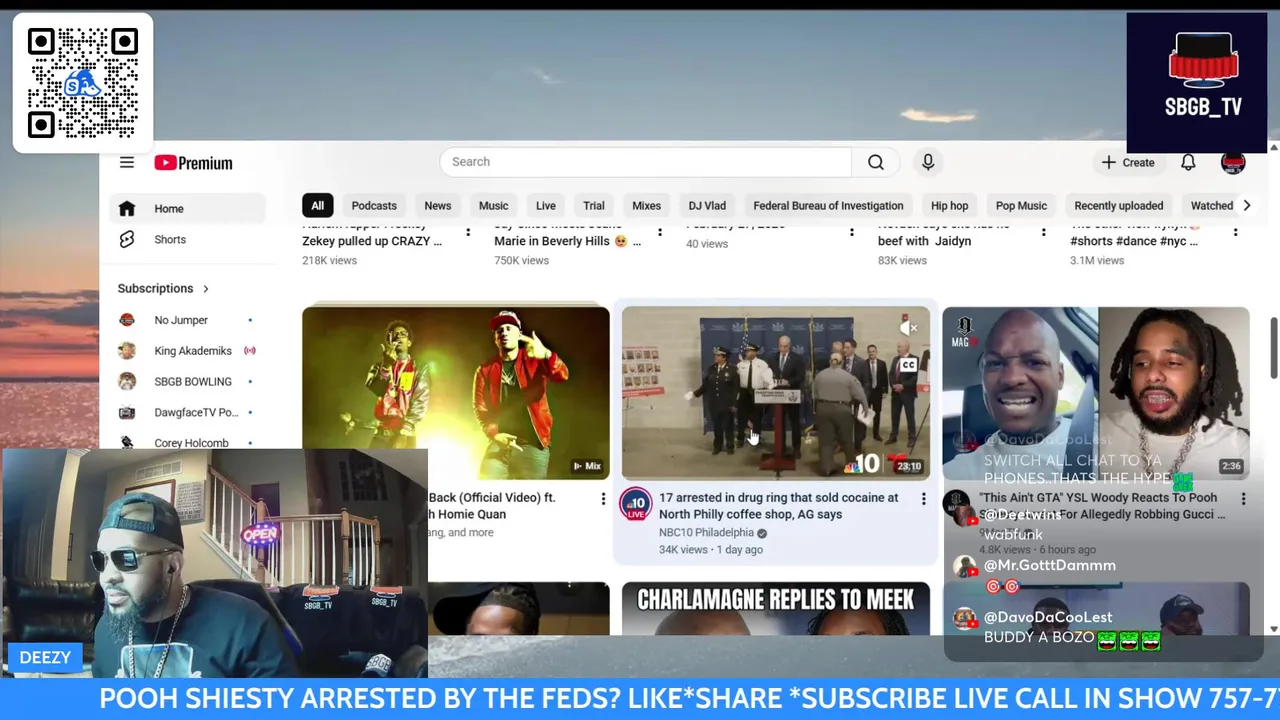Start voice search with microphone icon
This screenshot has width=1280, height=720.
928,162
